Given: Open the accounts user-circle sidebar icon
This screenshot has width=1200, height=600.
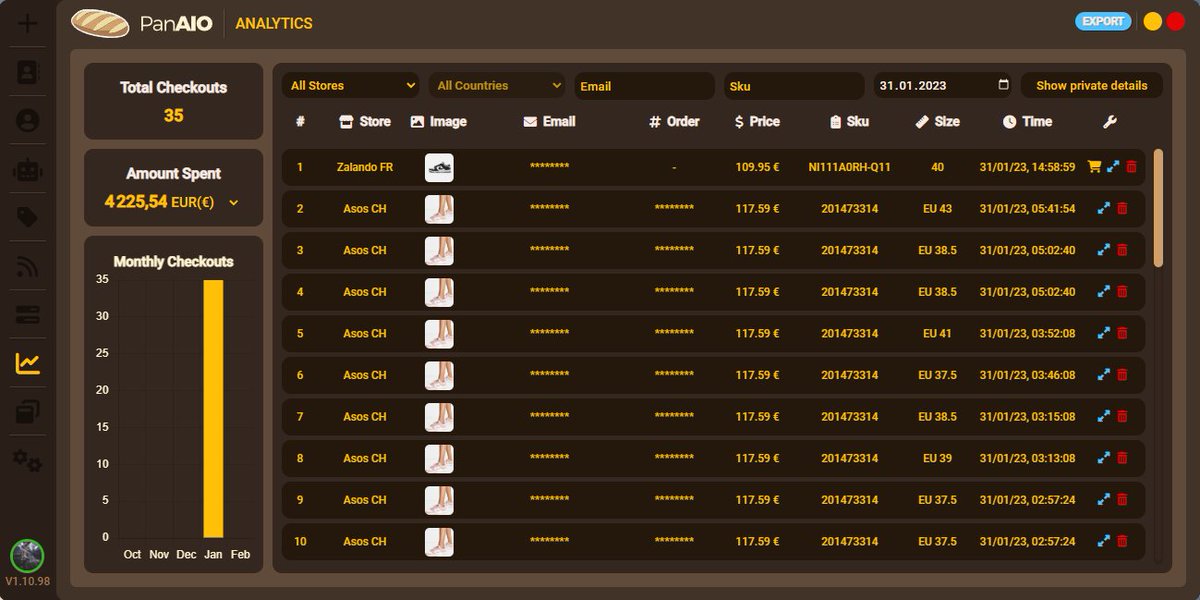Looking at the screenshot, I should (x=28, y=121).
